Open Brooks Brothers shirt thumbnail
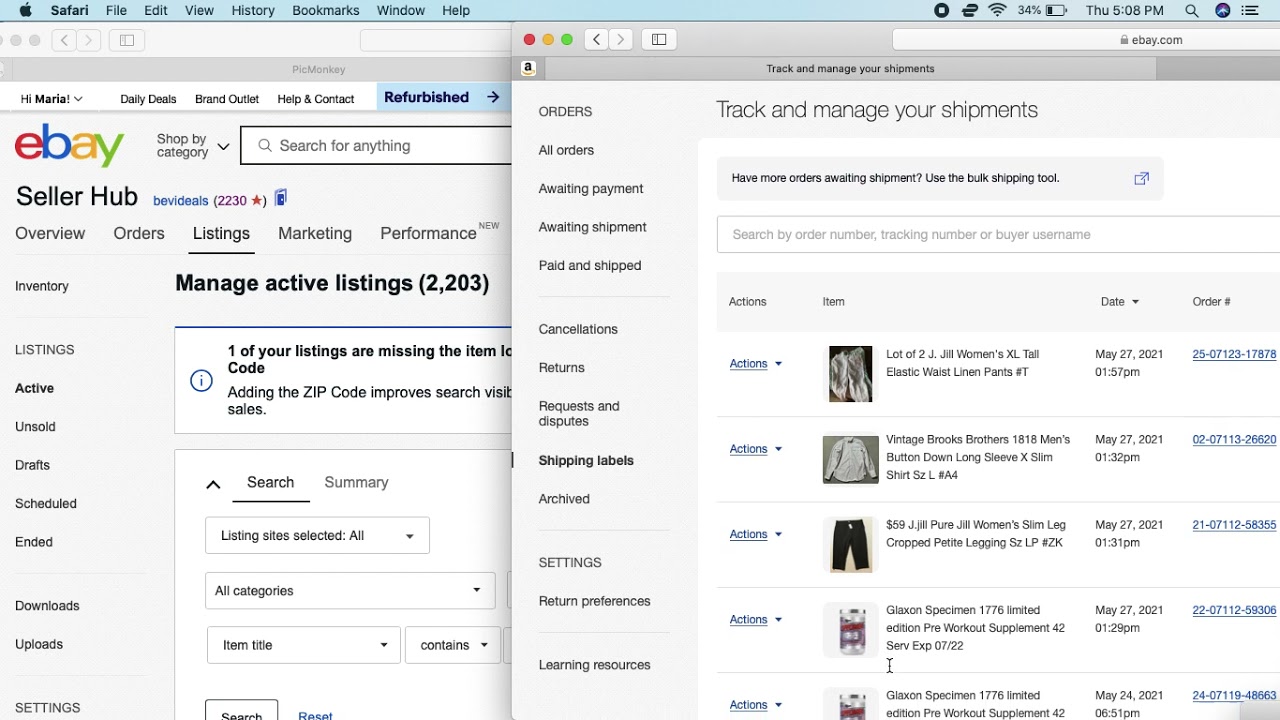This screenshot has height=720, width=1280. point(851,459)
